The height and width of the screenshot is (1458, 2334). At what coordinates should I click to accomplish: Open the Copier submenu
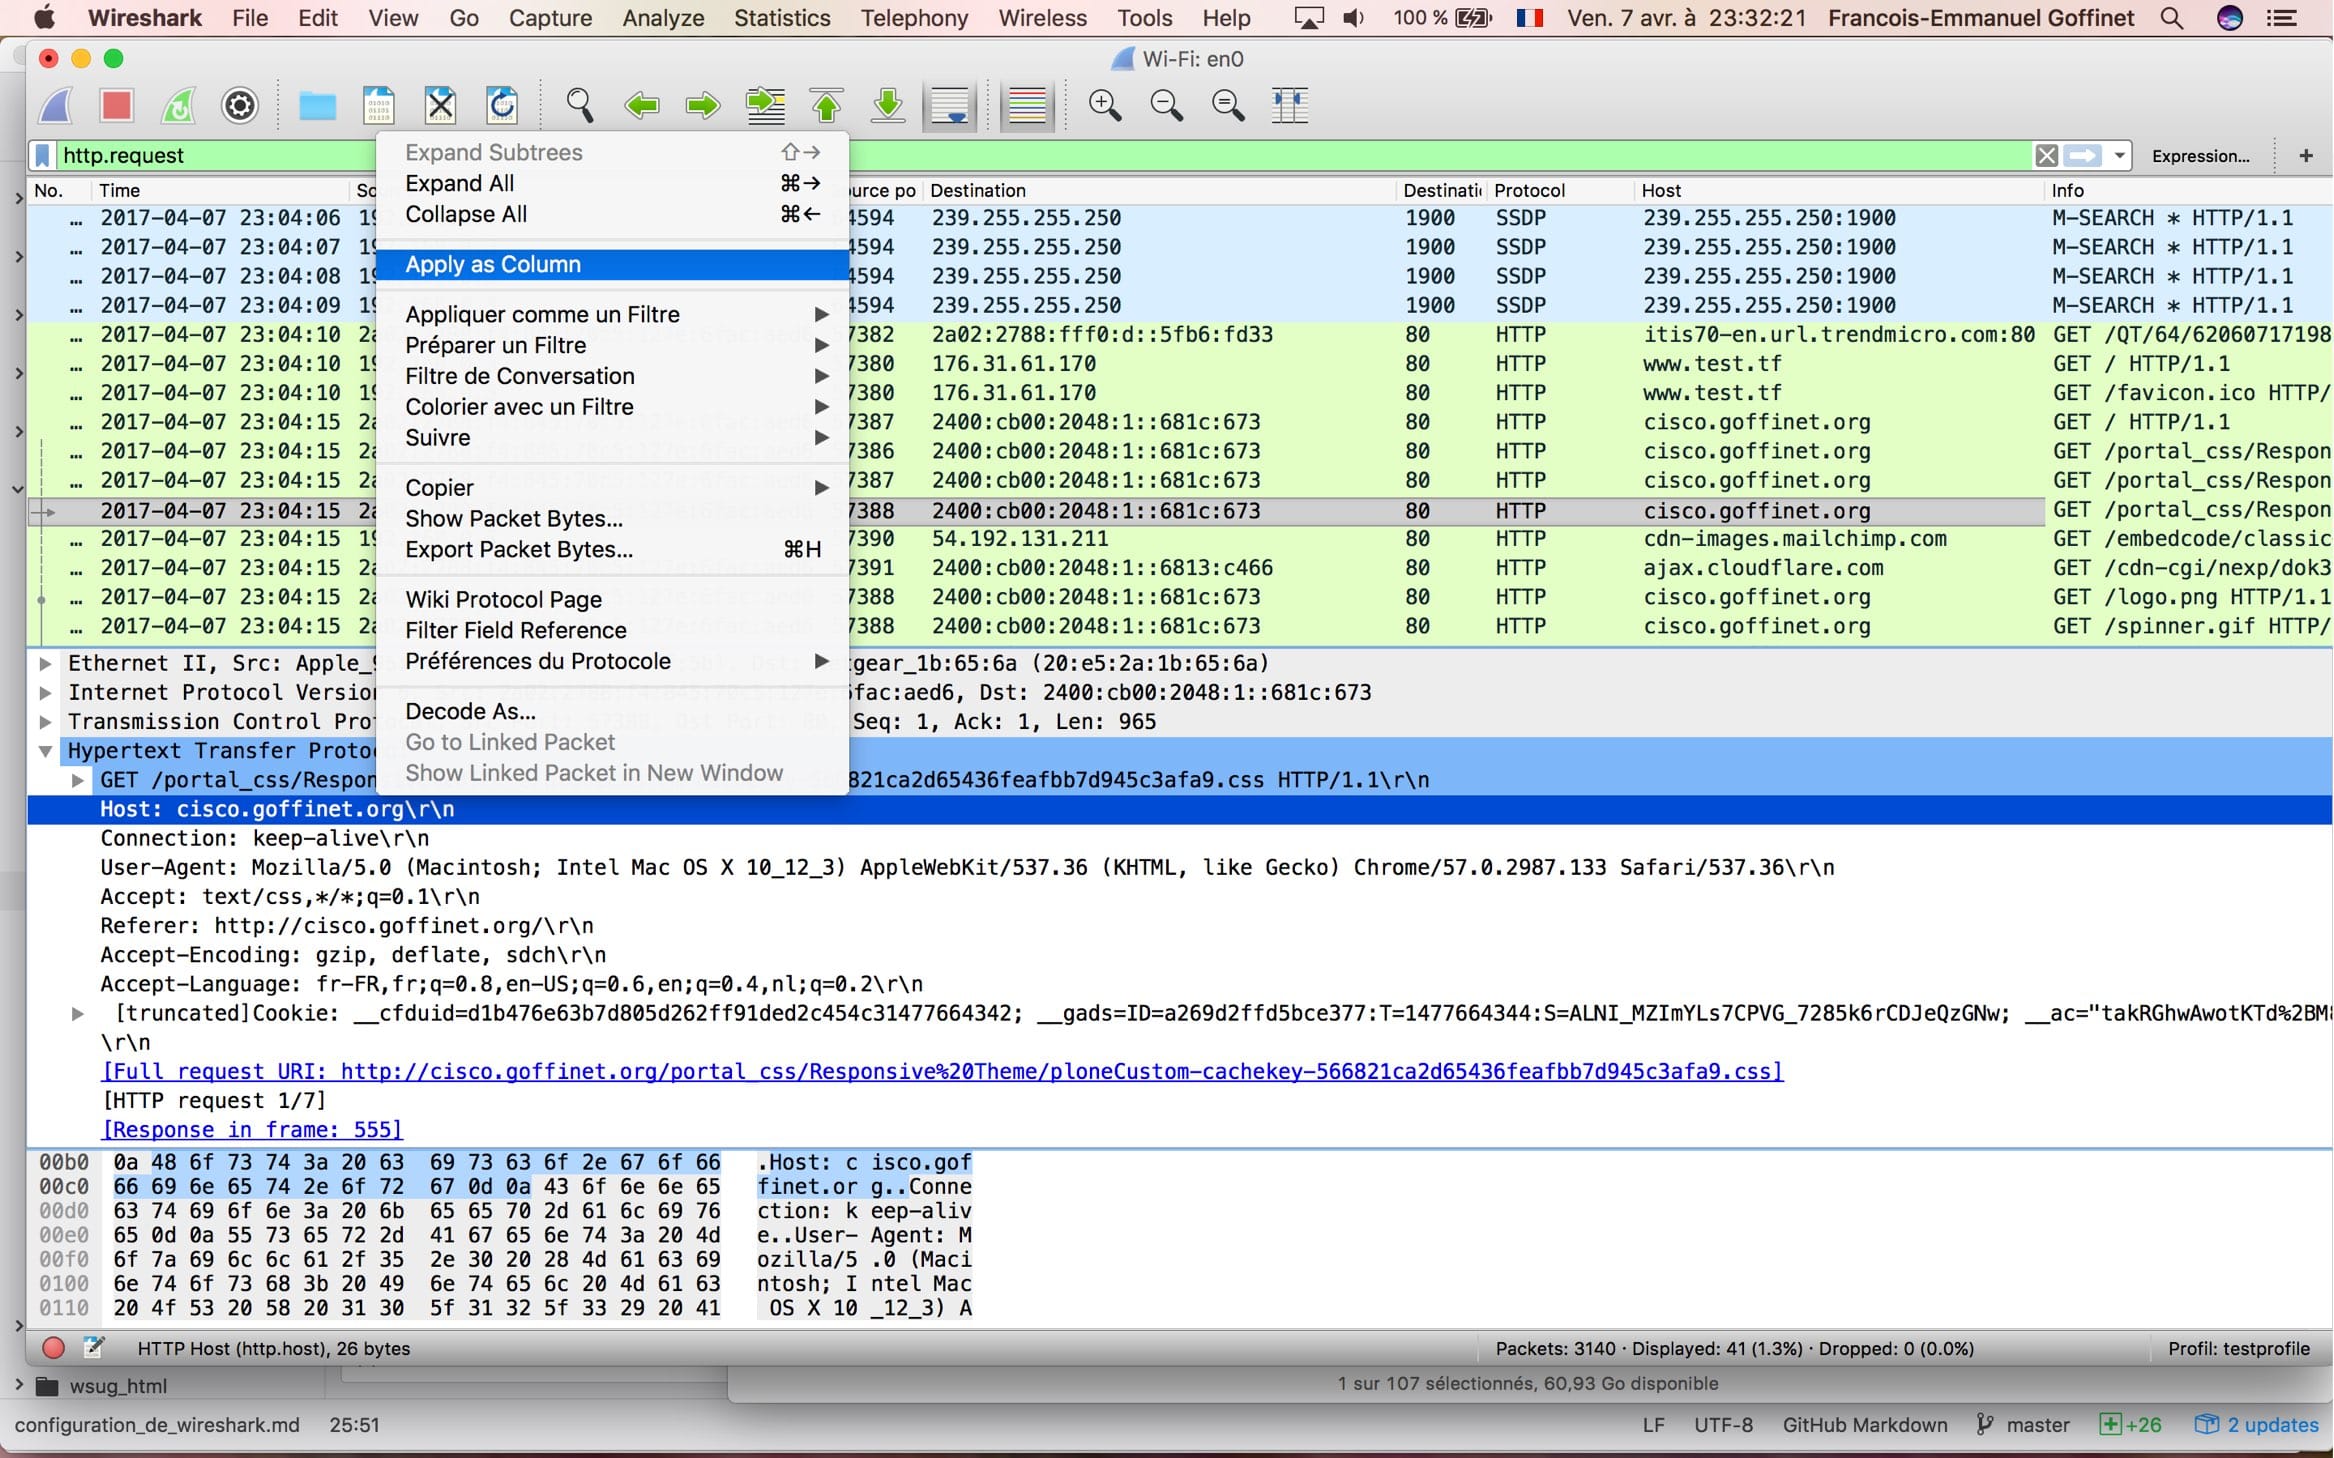tap(612, 488)
